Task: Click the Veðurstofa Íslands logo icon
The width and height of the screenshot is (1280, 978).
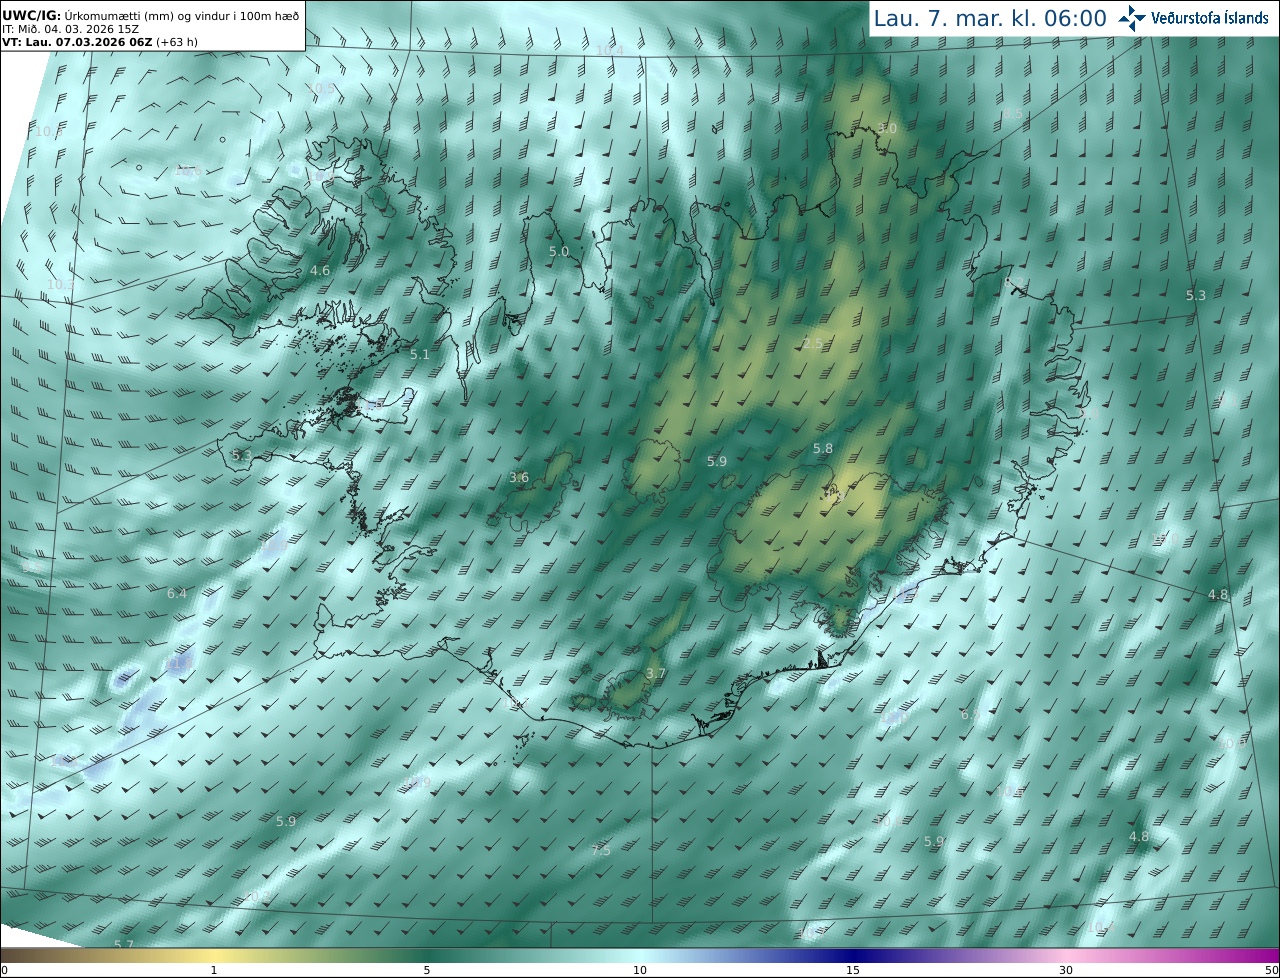Action: pyautogui.click(x=1132, y=18)
